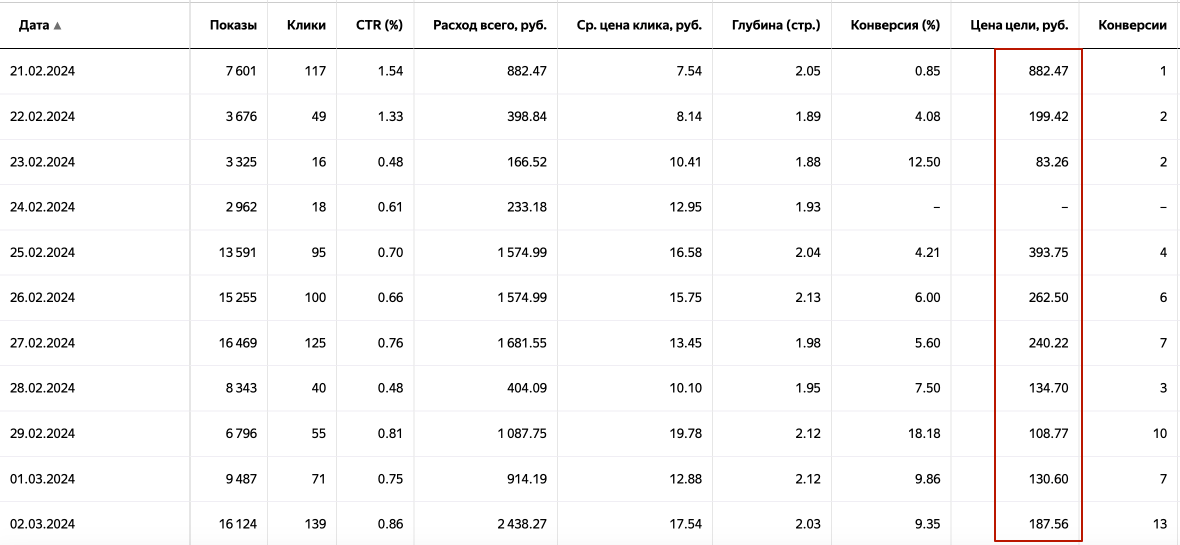The height and width of the screenshot is (545, 1180).
Task: Sort table by Показы column header
Action: tap(234, 25)
